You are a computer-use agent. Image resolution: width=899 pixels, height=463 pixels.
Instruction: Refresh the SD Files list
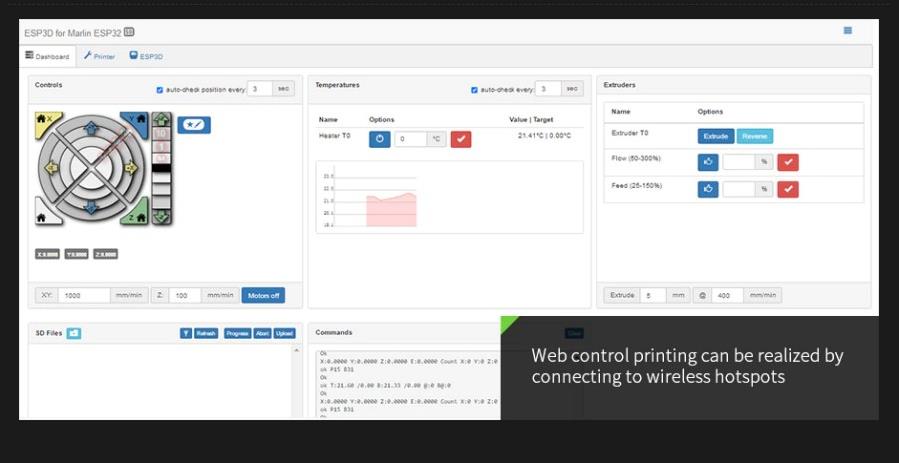coord(206,333)
